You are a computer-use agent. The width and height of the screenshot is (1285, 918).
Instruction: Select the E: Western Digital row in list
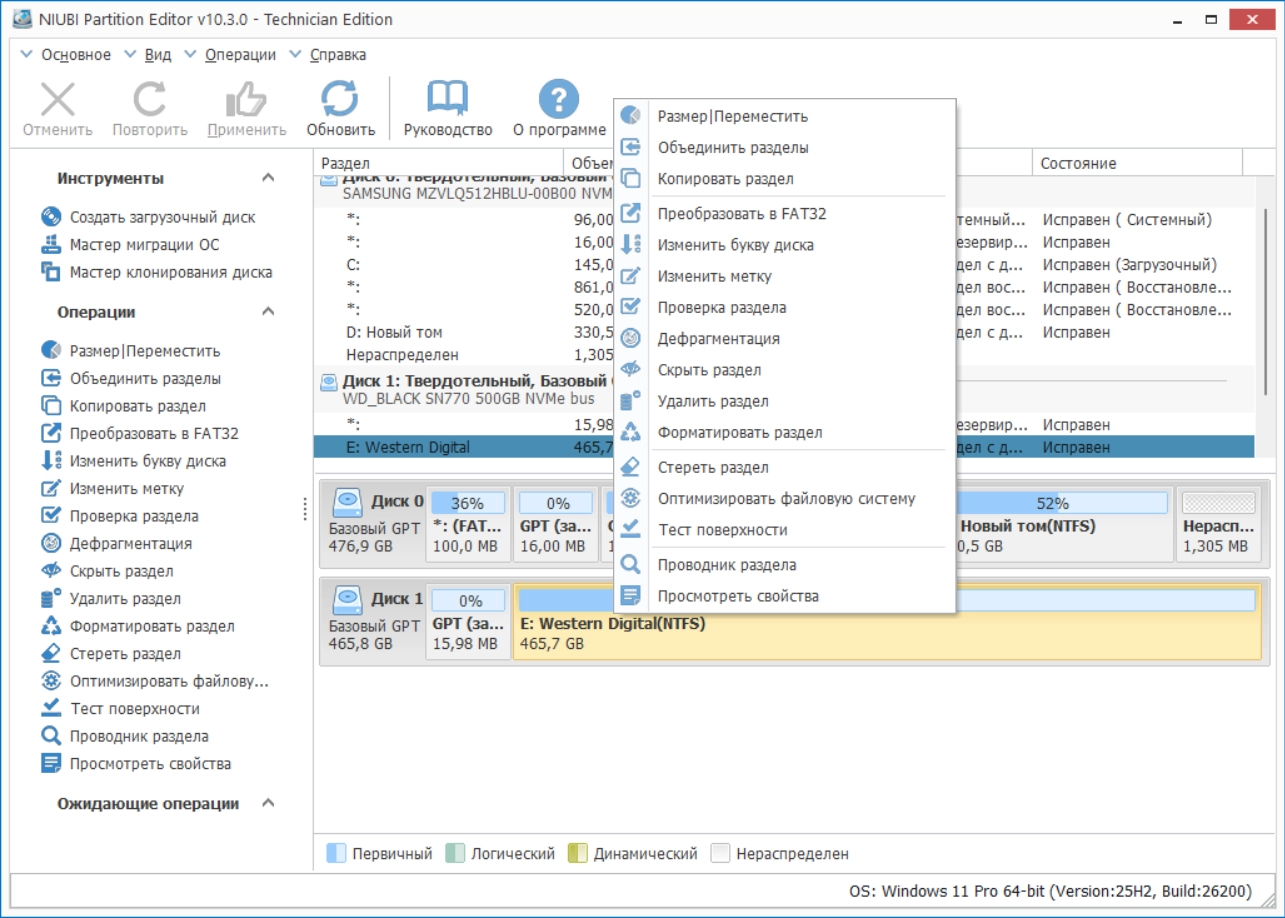[784, 447]
